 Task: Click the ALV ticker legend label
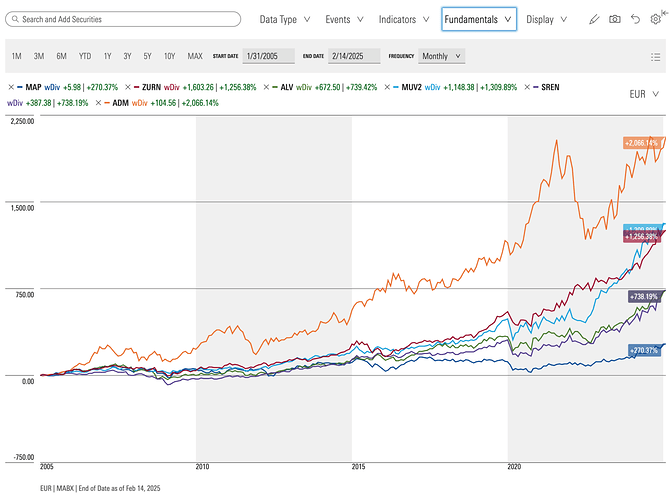(287, 87)
